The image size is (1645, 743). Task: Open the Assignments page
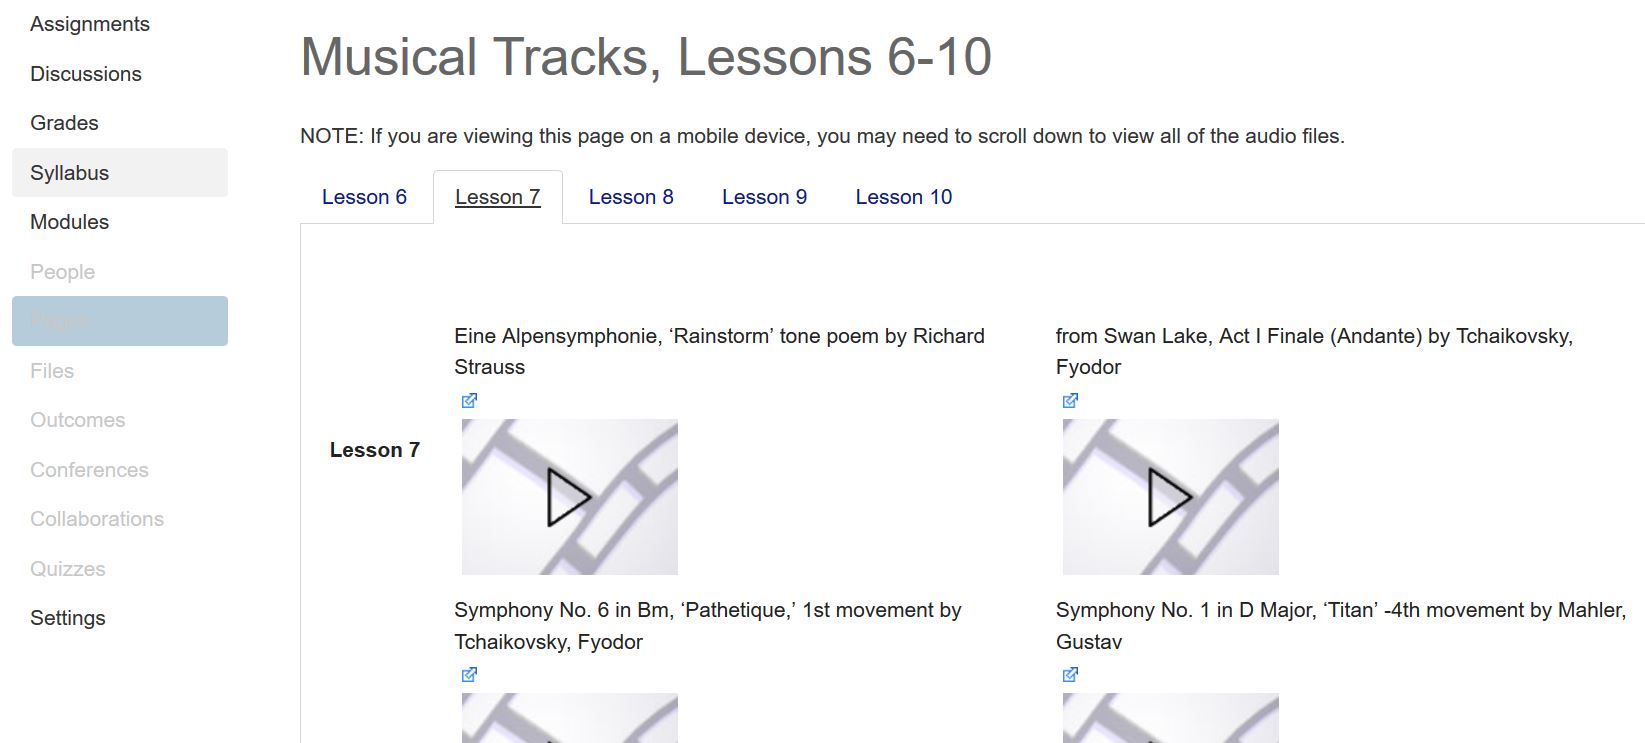90,23
